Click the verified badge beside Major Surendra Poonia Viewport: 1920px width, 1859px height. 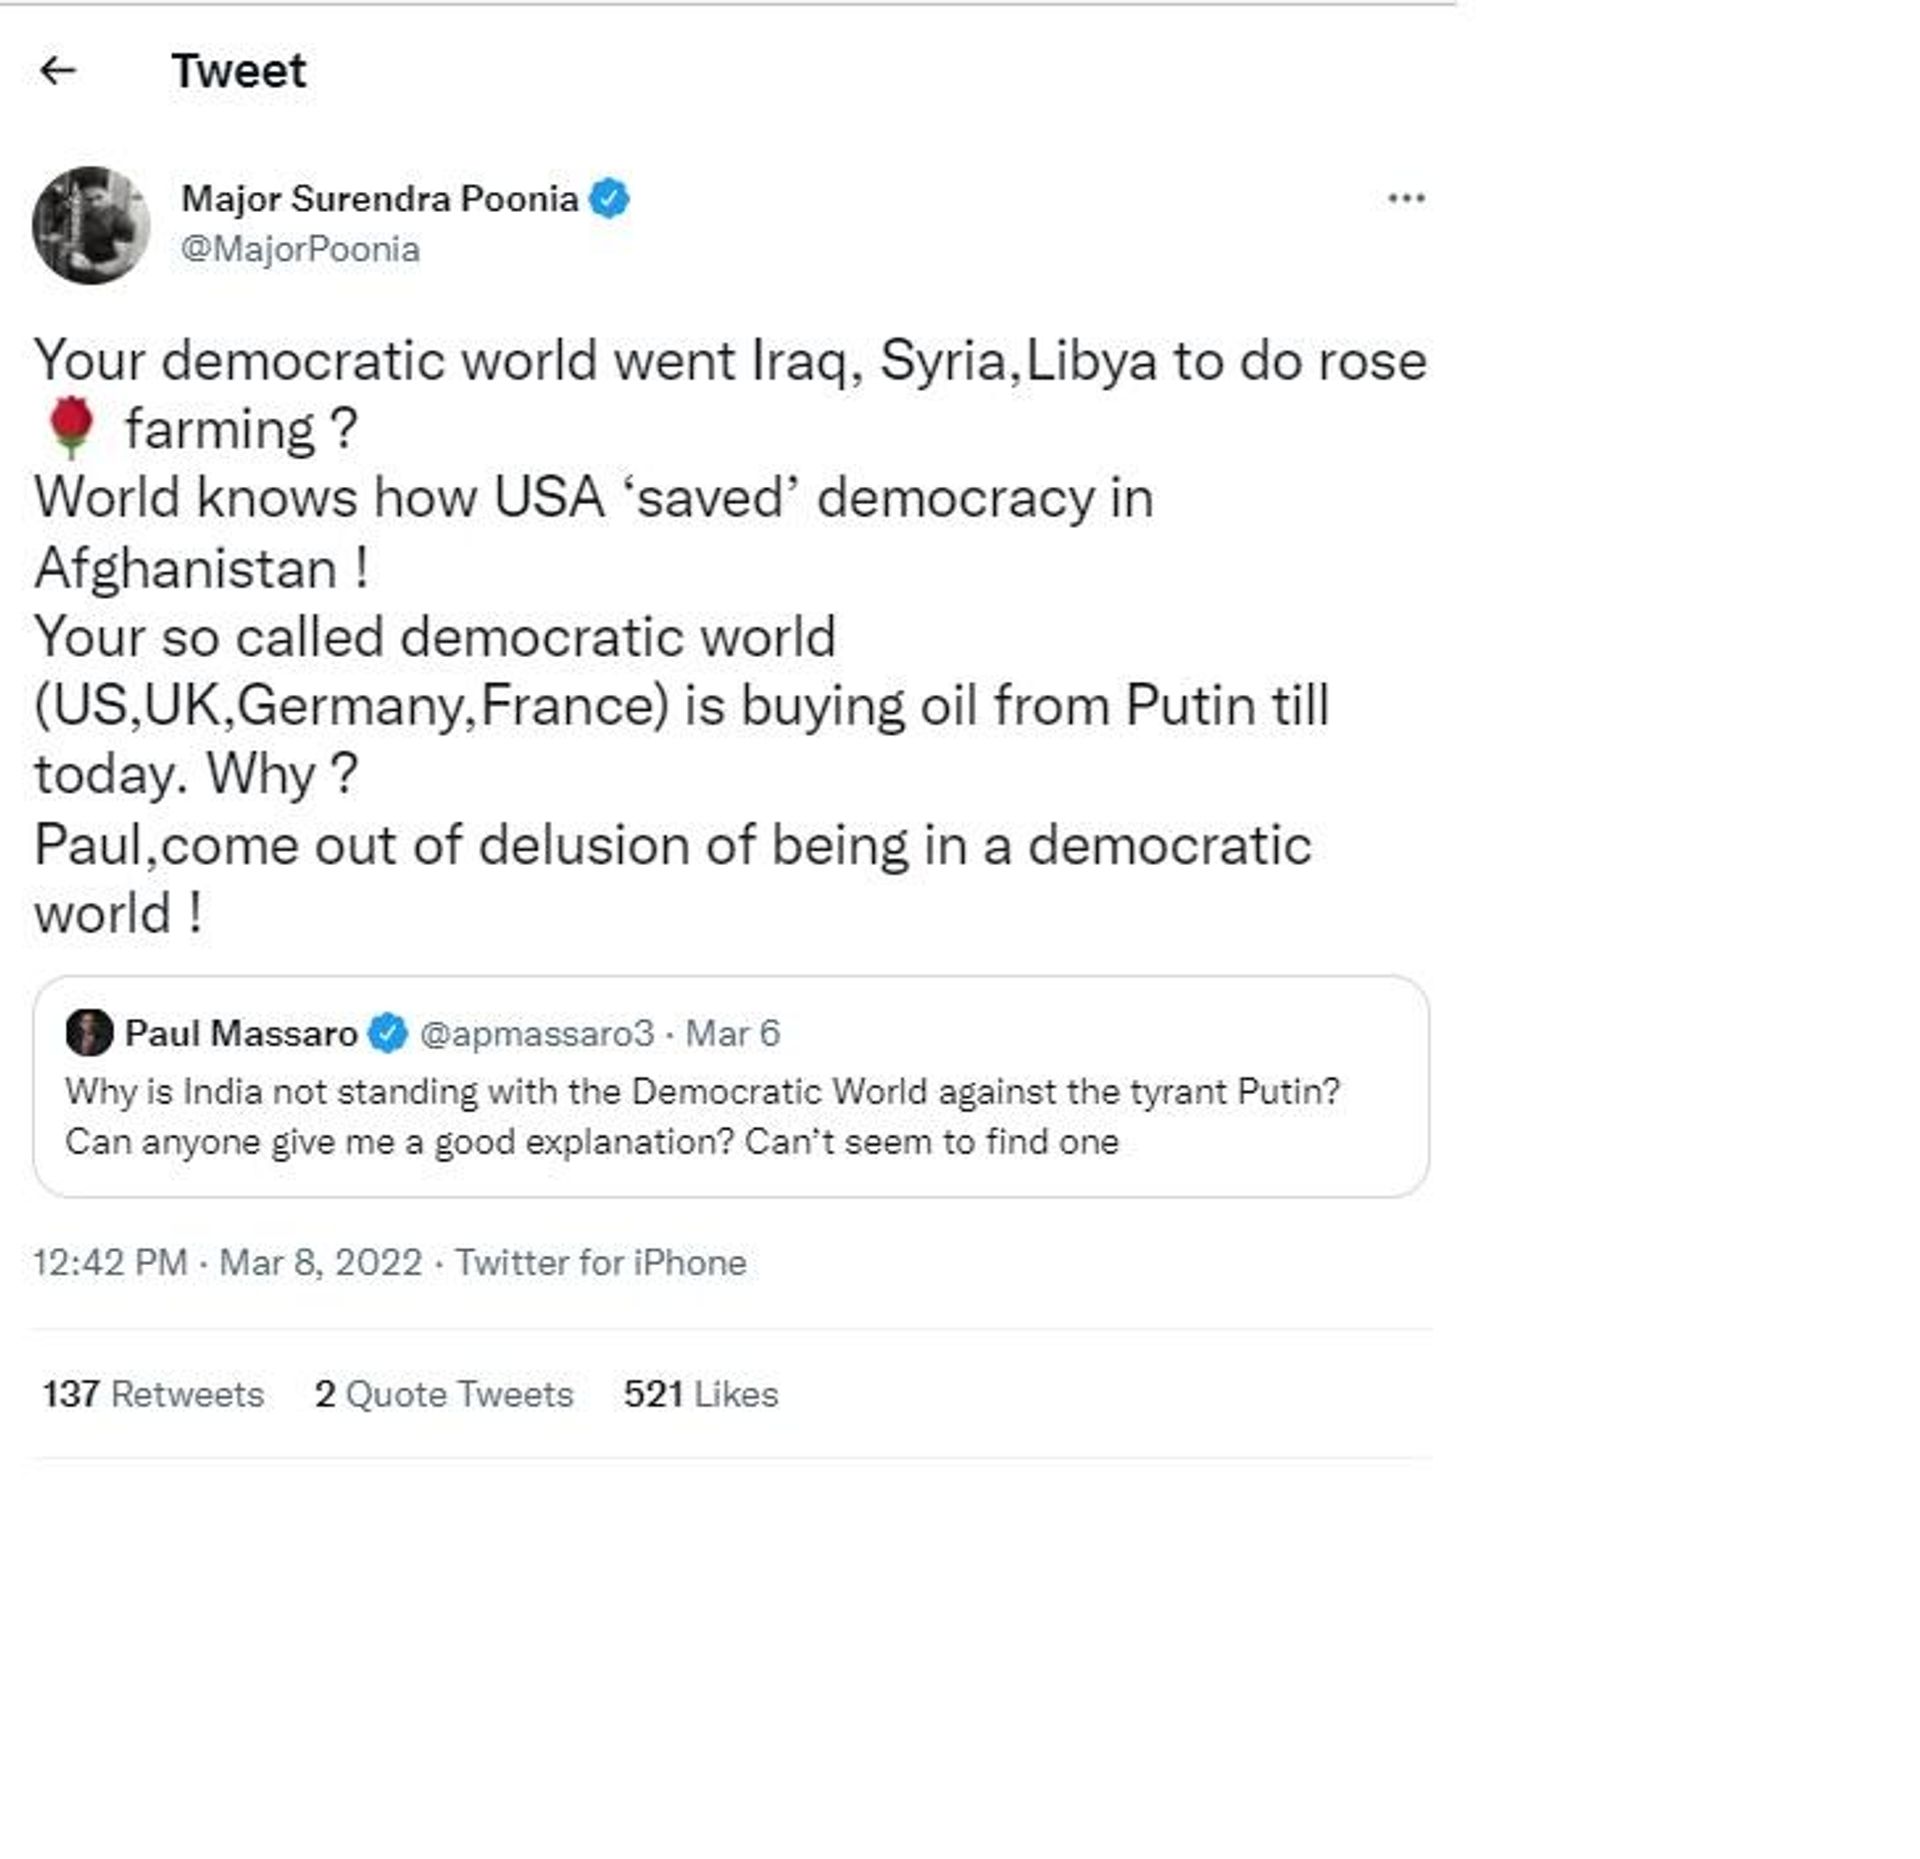609,198
